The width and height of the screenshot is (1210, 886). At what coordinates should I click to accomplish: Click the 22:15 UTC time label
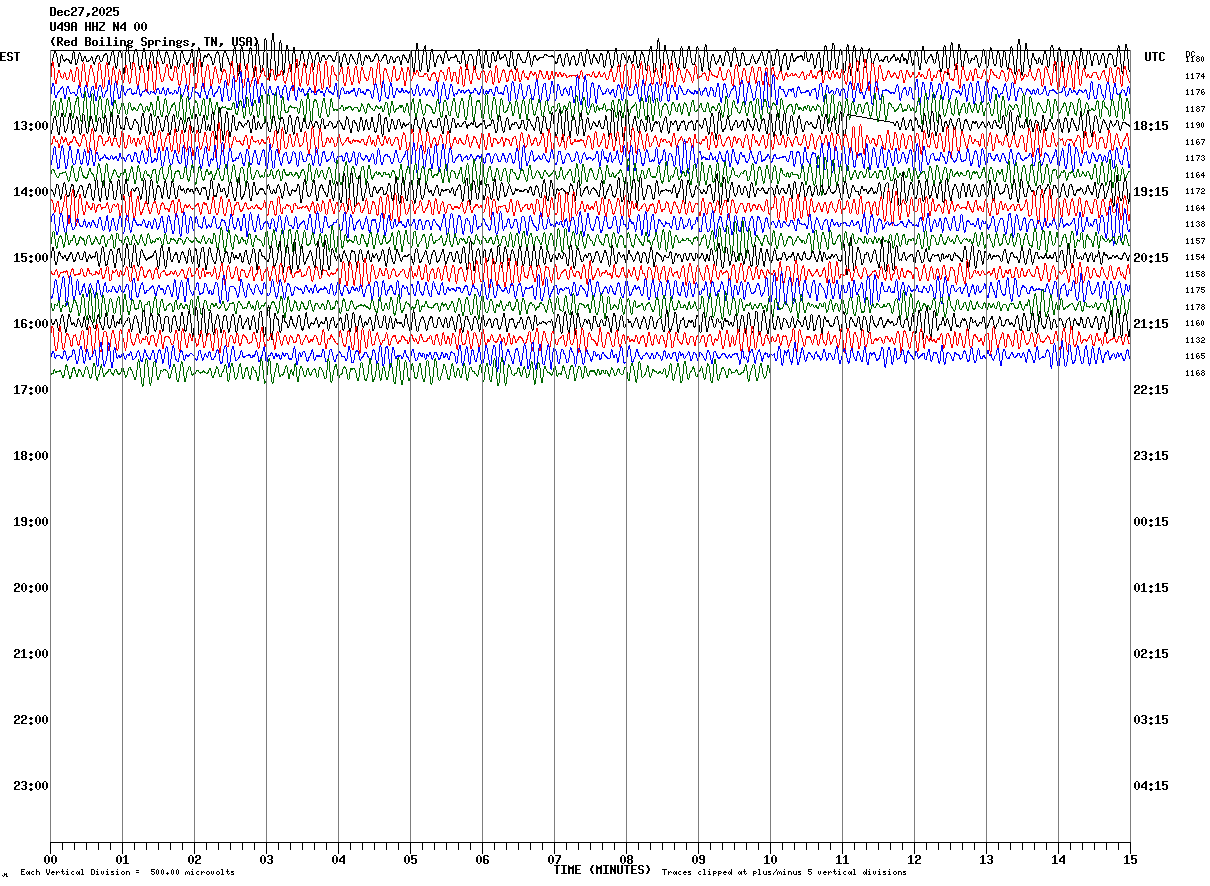tap(1151, 390)
